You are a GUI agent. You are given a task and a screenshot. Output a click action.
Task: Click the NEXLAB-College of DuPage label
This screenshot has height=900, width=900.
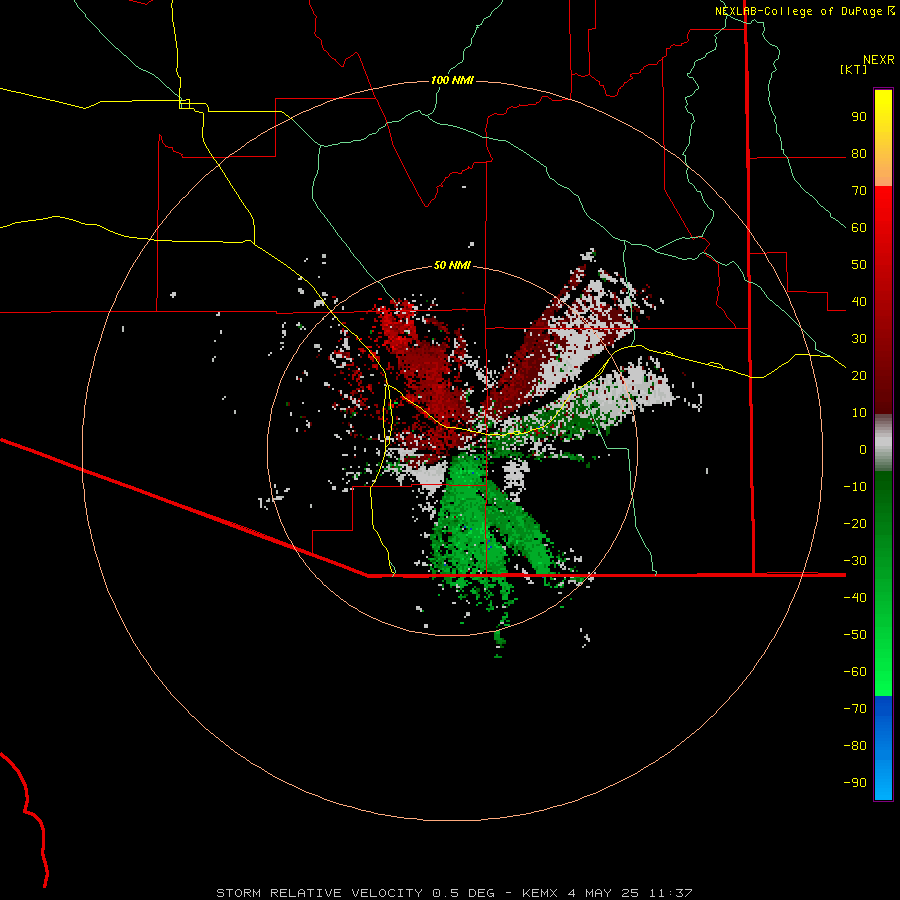click(x=799, y=11)
